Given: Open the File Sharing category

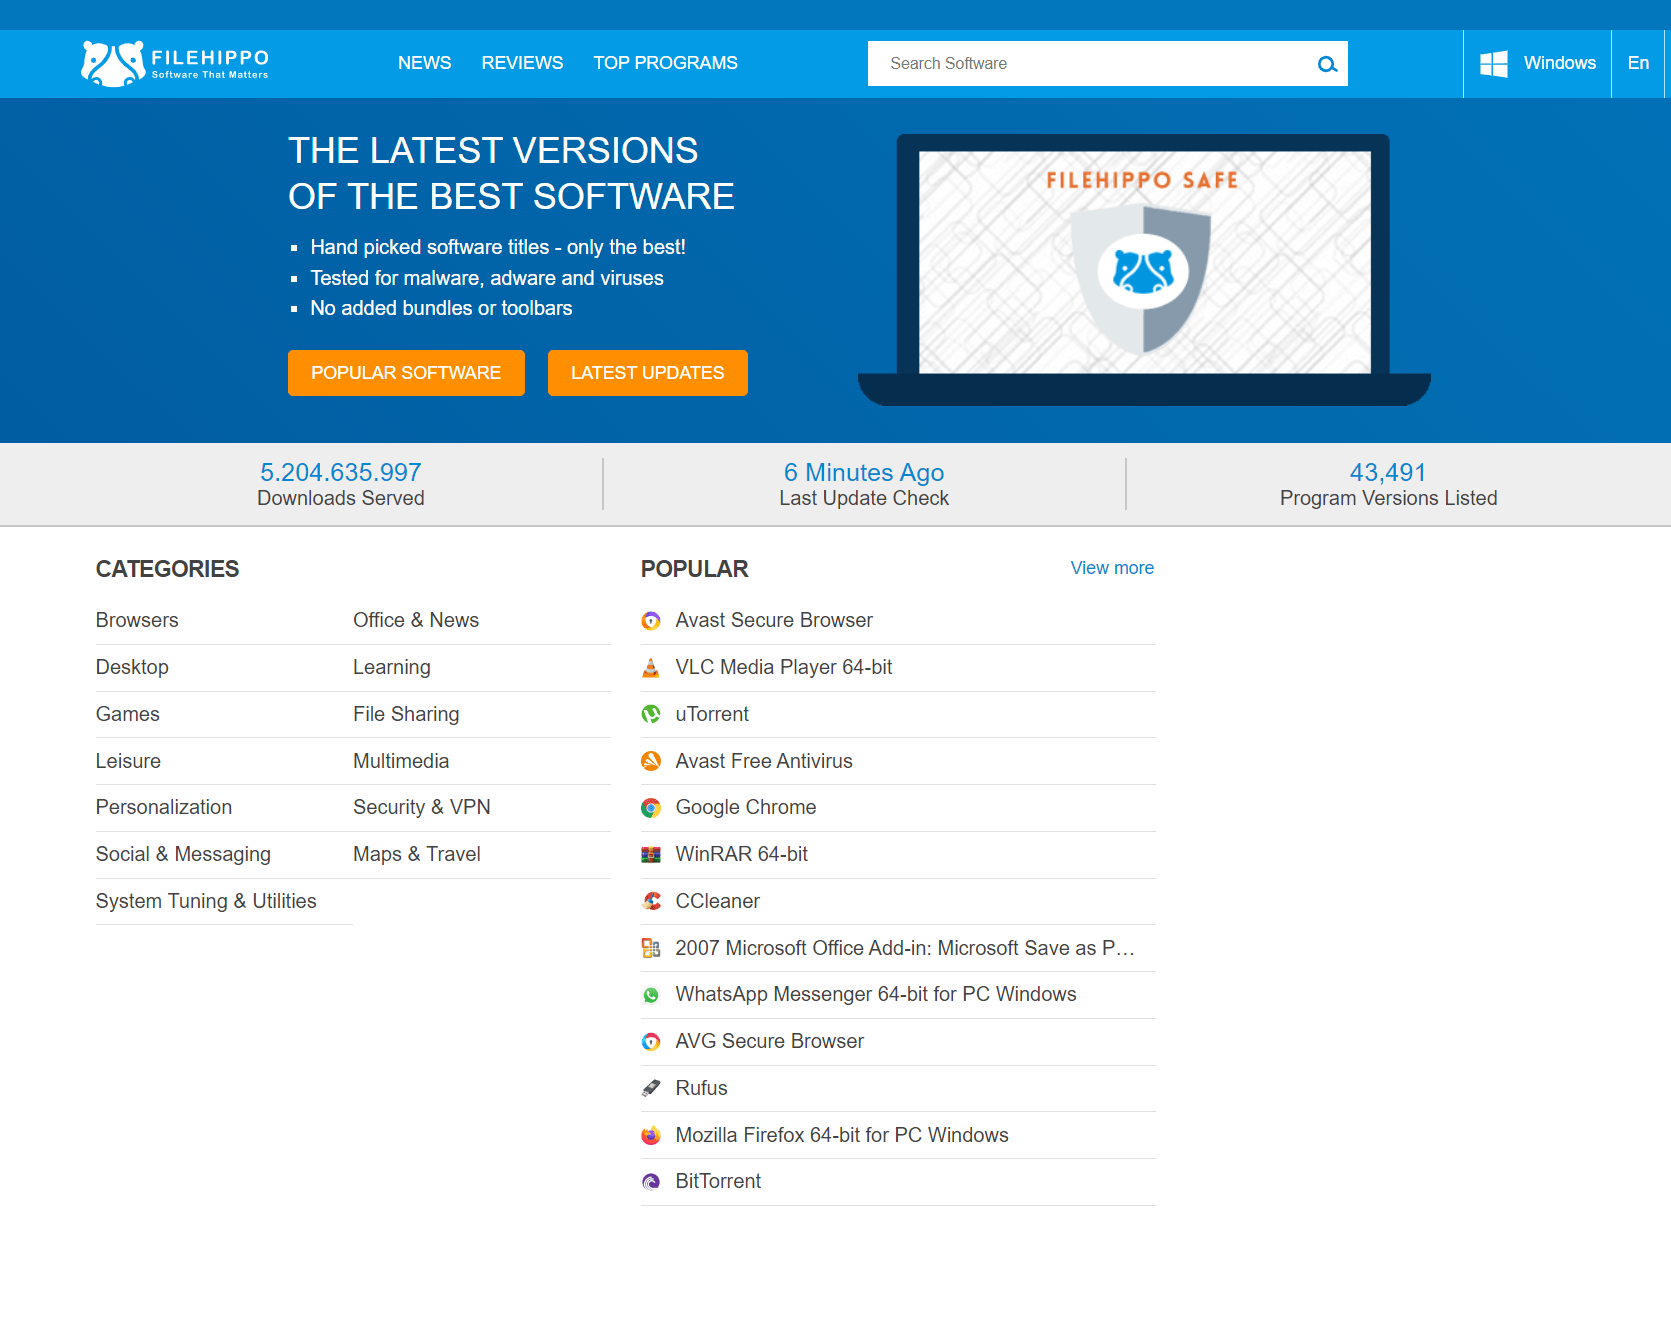Looking at the screenshot, I should tap(406, 714).
